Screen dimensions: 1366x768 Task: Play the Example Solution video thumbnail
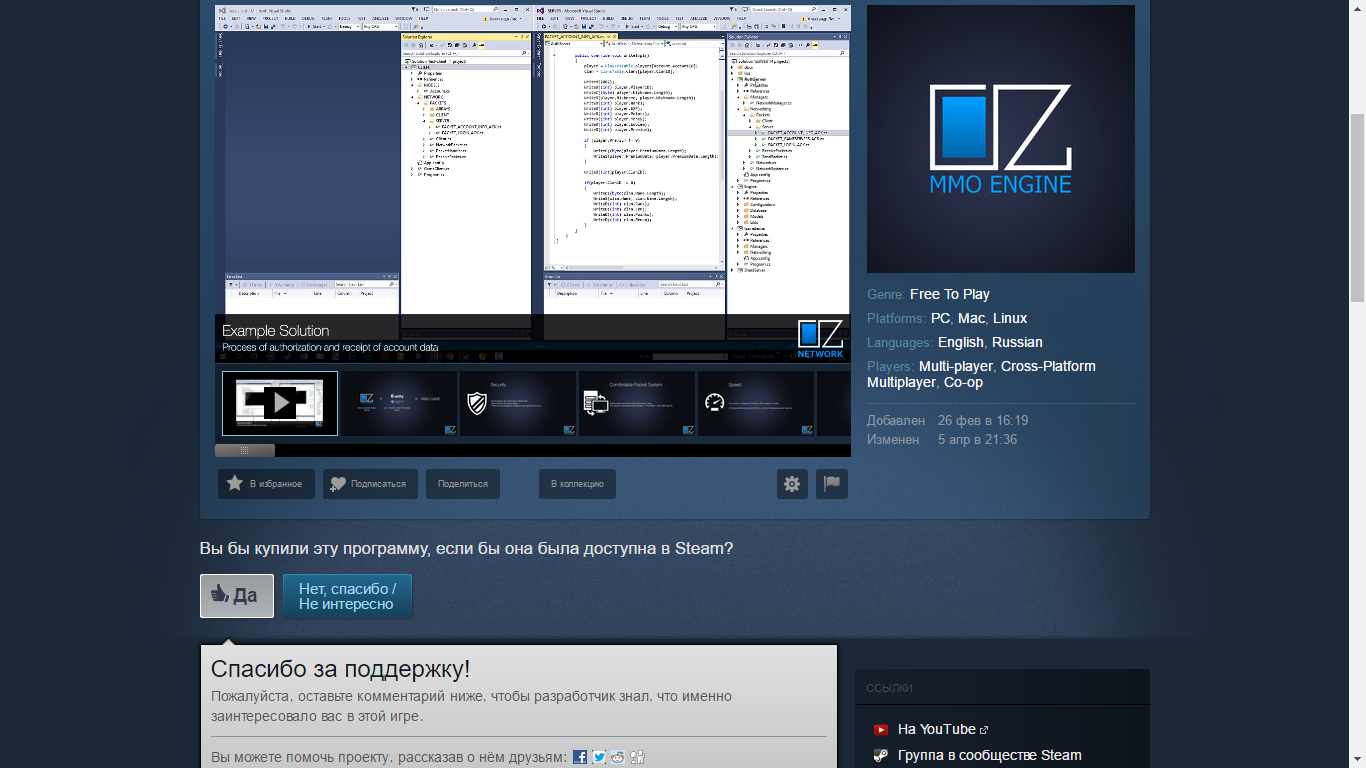280,403
